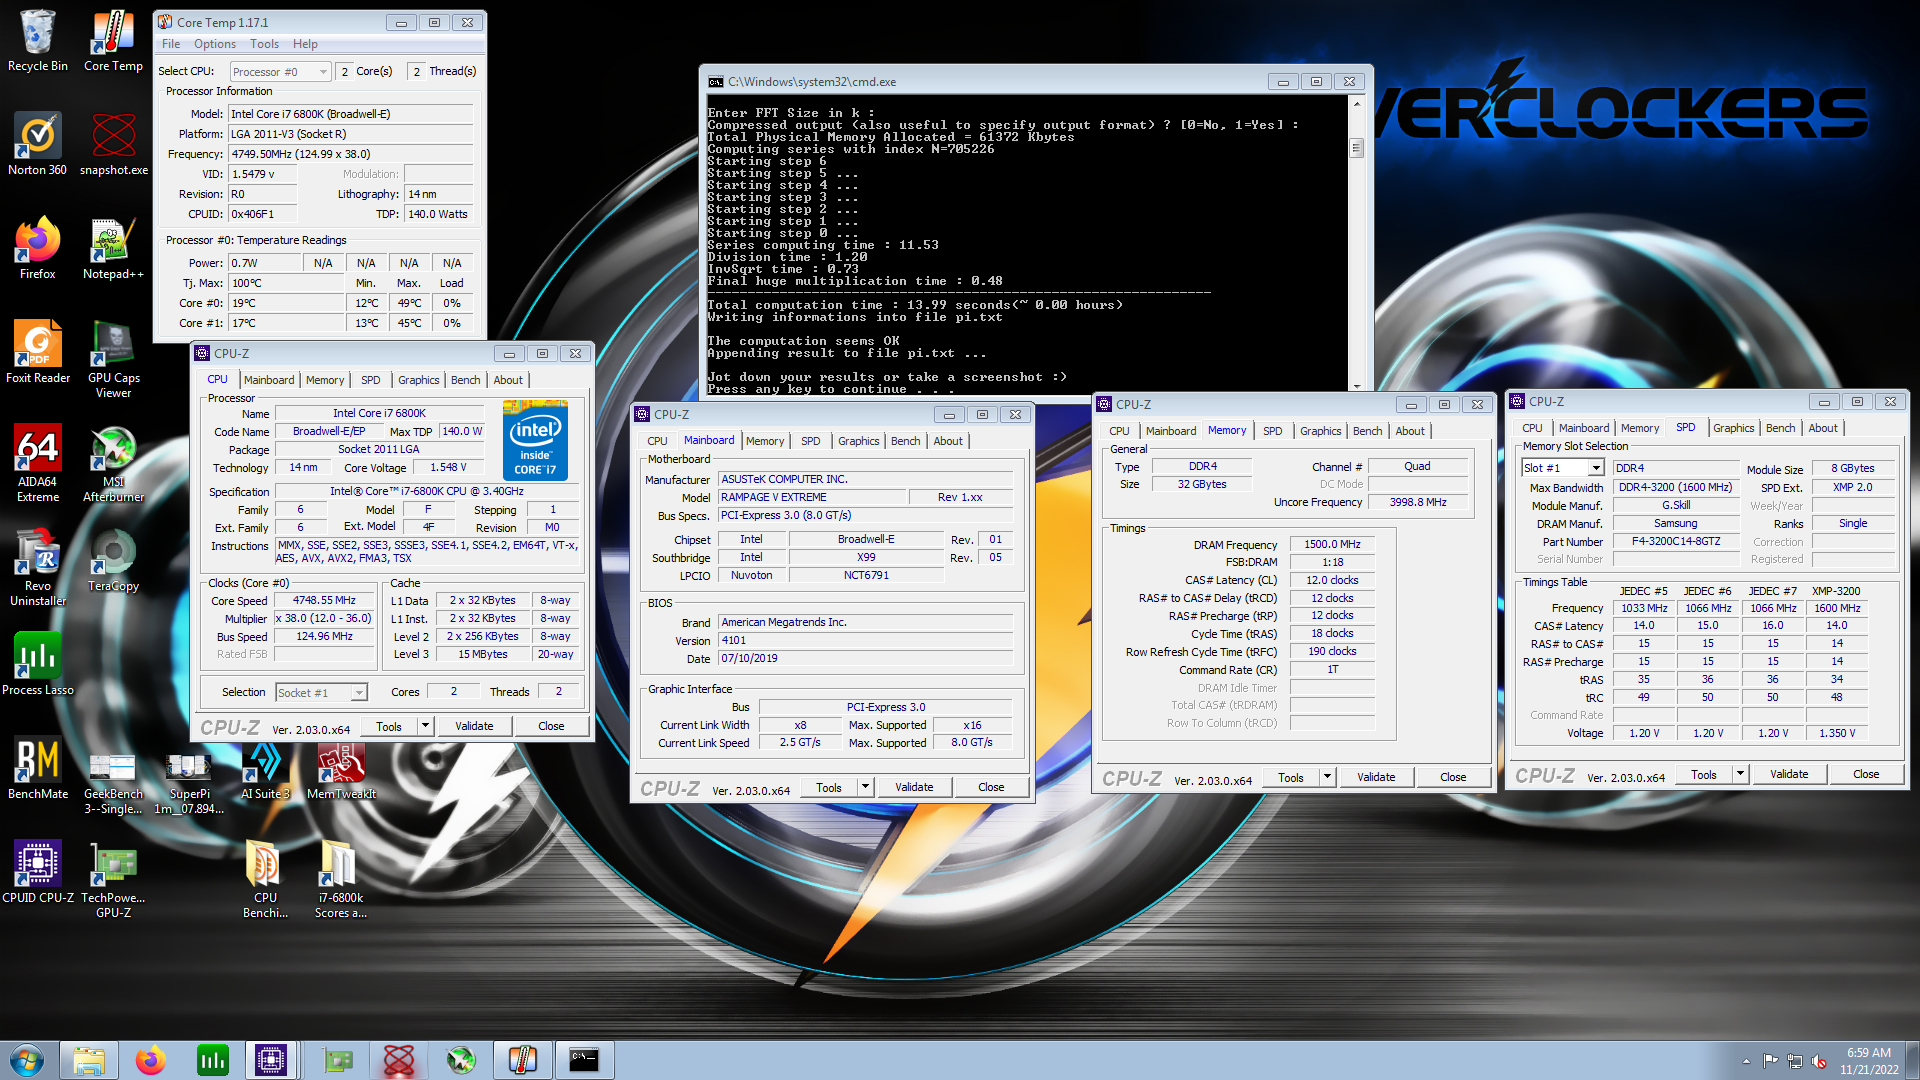This screenshot has height=1080, width=1920.
Task: Expand the Tools arrow in CPU-Z CPU window
Action: click(x=425, y=726)
